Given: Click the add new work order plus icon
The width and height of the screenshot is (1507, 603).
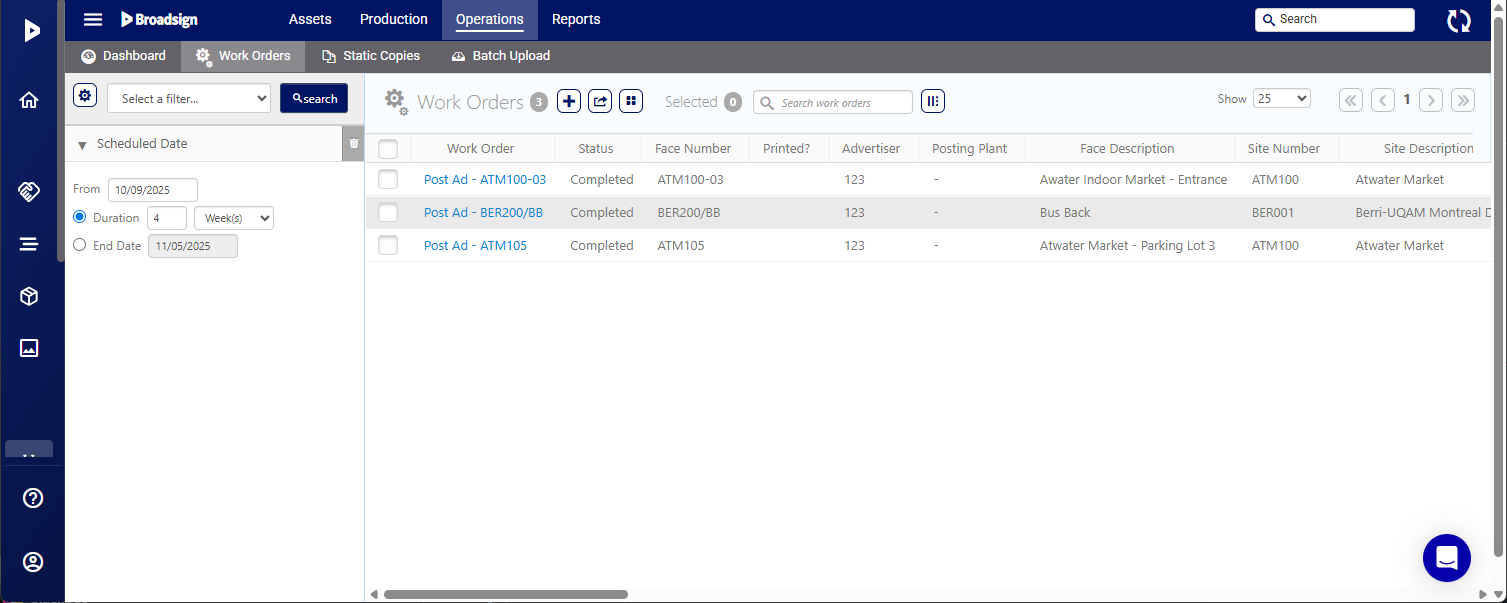Looking at the screenshot, I should click(x=569, y=101).
